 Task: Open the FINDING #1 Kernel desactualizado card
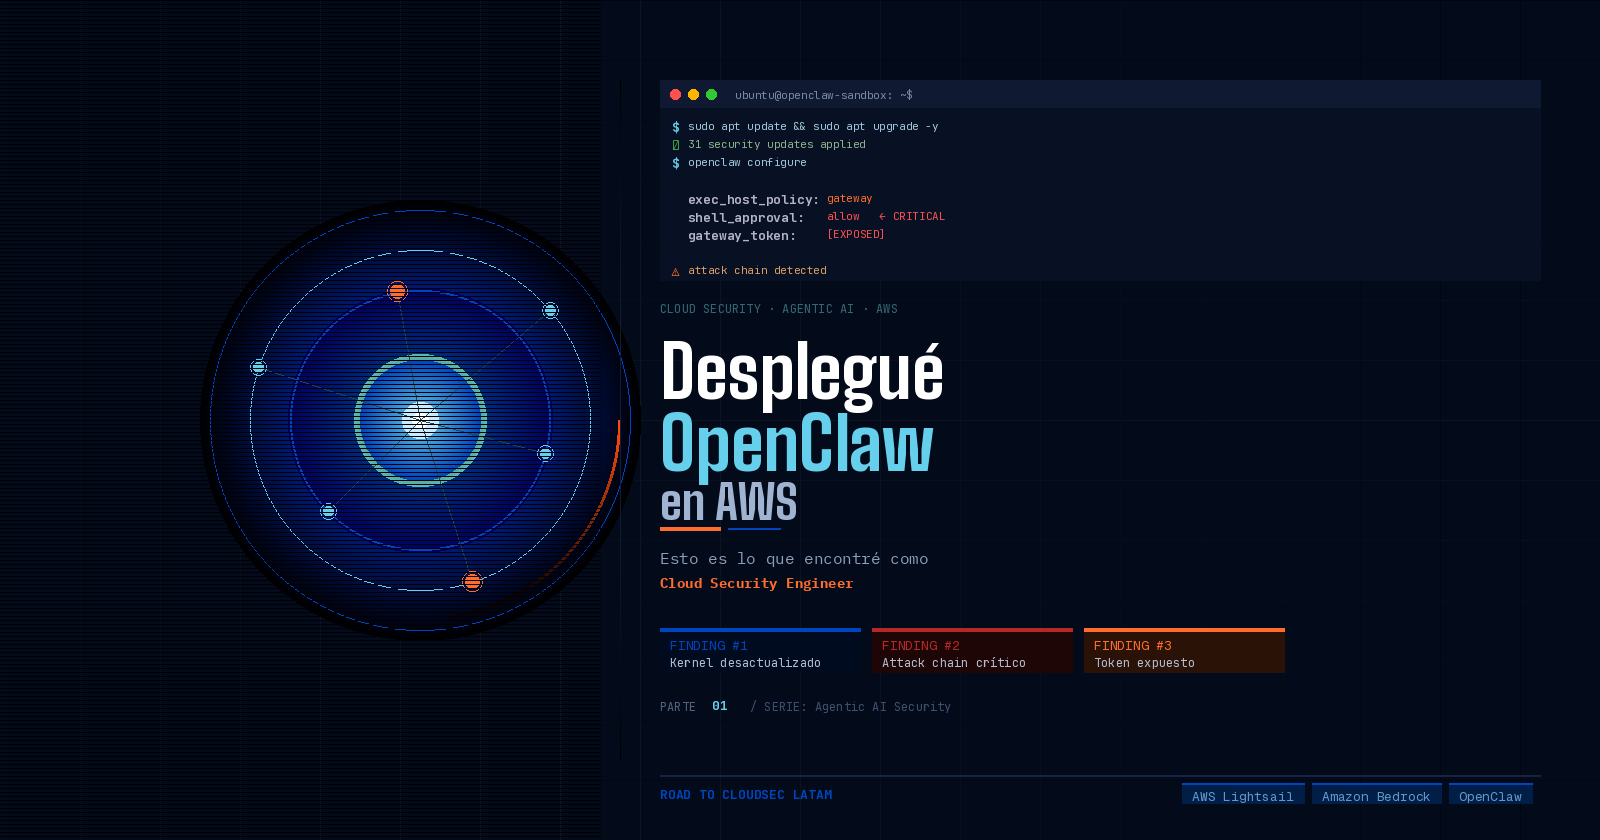click(760, 652)
